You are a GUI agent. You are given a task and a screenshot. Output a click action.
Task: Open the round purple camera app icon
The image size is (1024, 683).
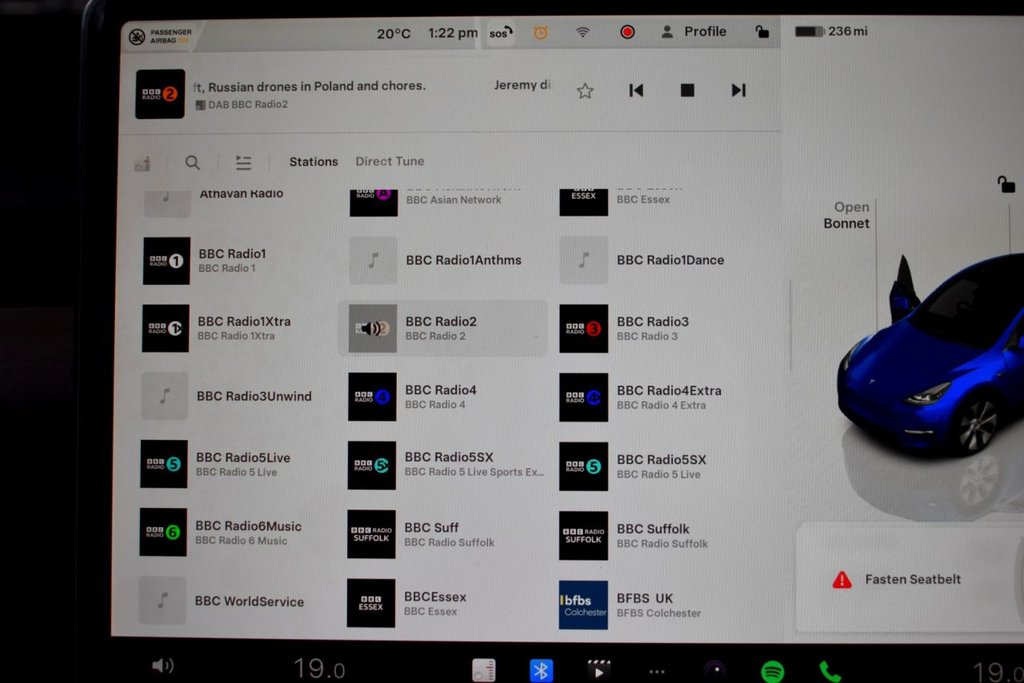[716, 670]
